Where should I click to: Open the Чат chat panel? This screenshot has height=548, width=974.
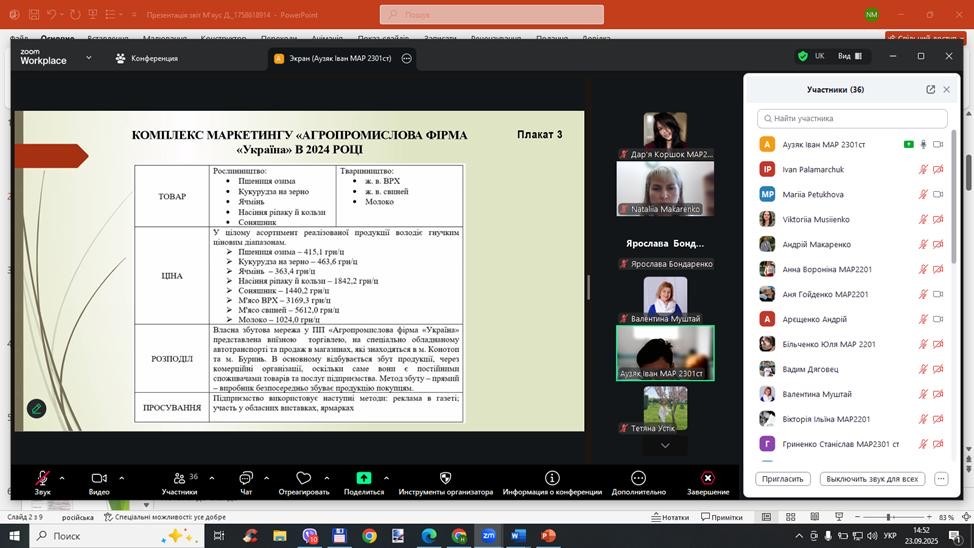click(x=246, y=478)
